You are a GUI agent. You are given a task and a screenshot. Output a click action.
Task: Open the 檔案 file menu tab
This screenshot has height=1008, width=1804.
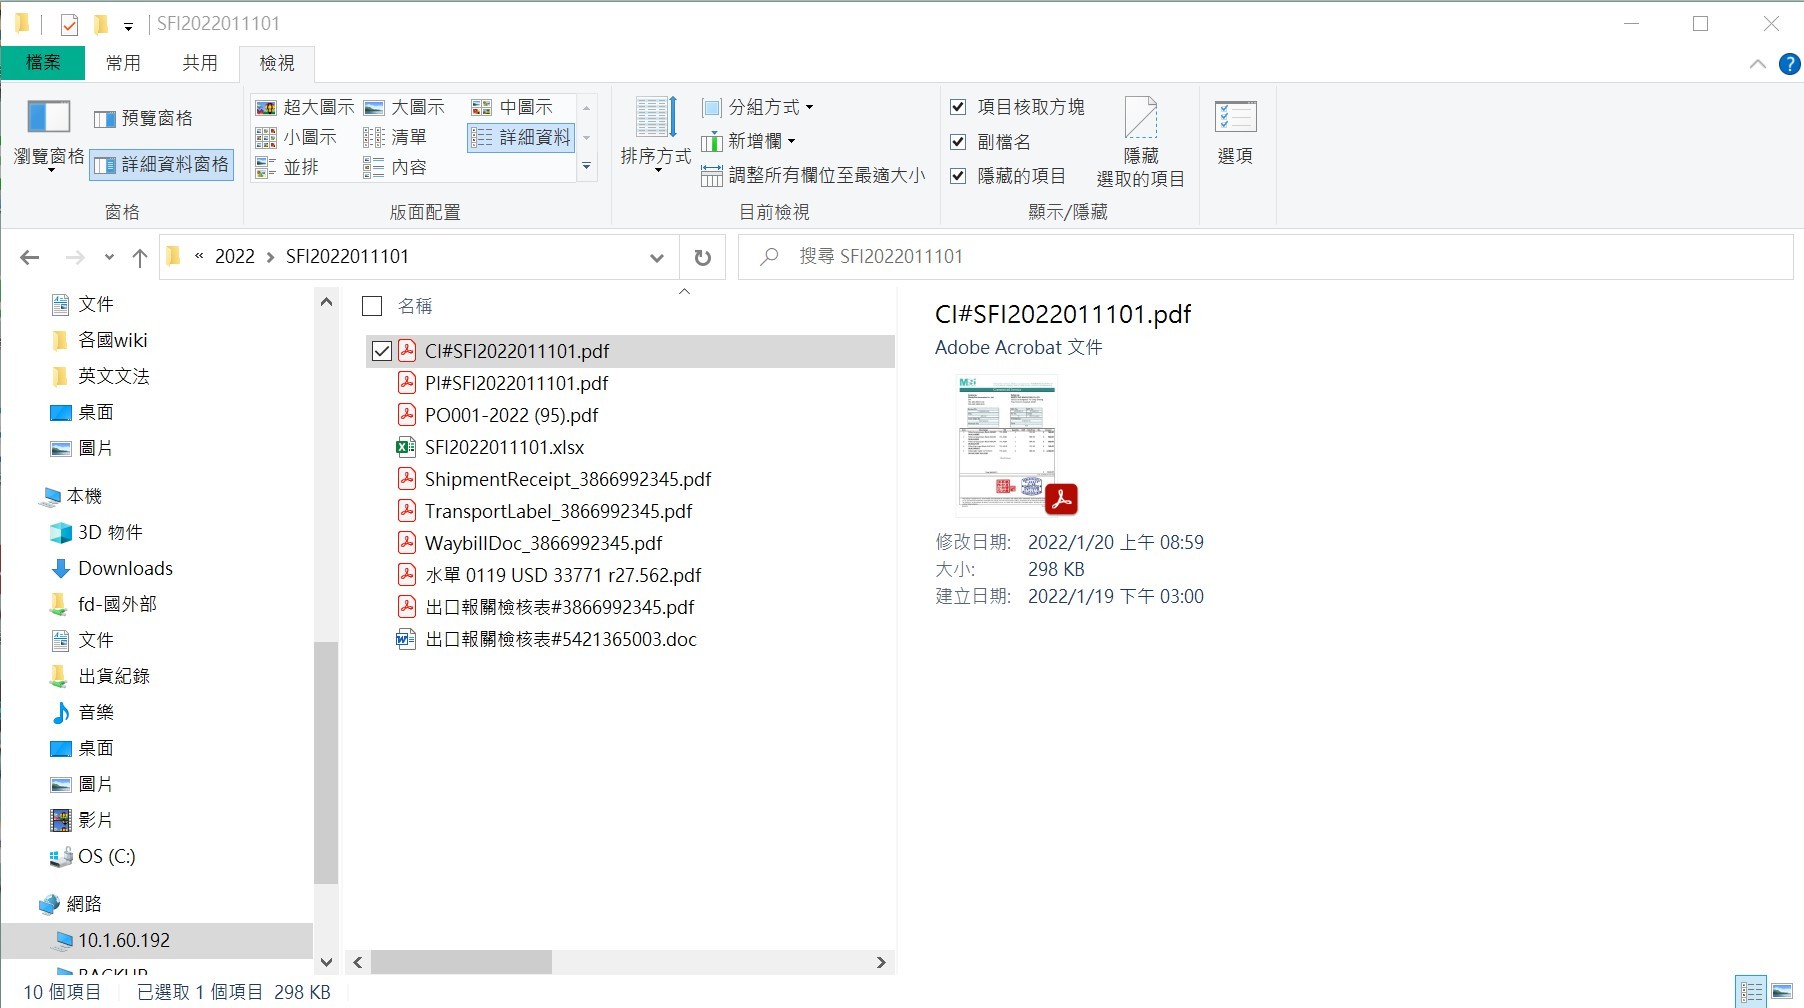43,62
